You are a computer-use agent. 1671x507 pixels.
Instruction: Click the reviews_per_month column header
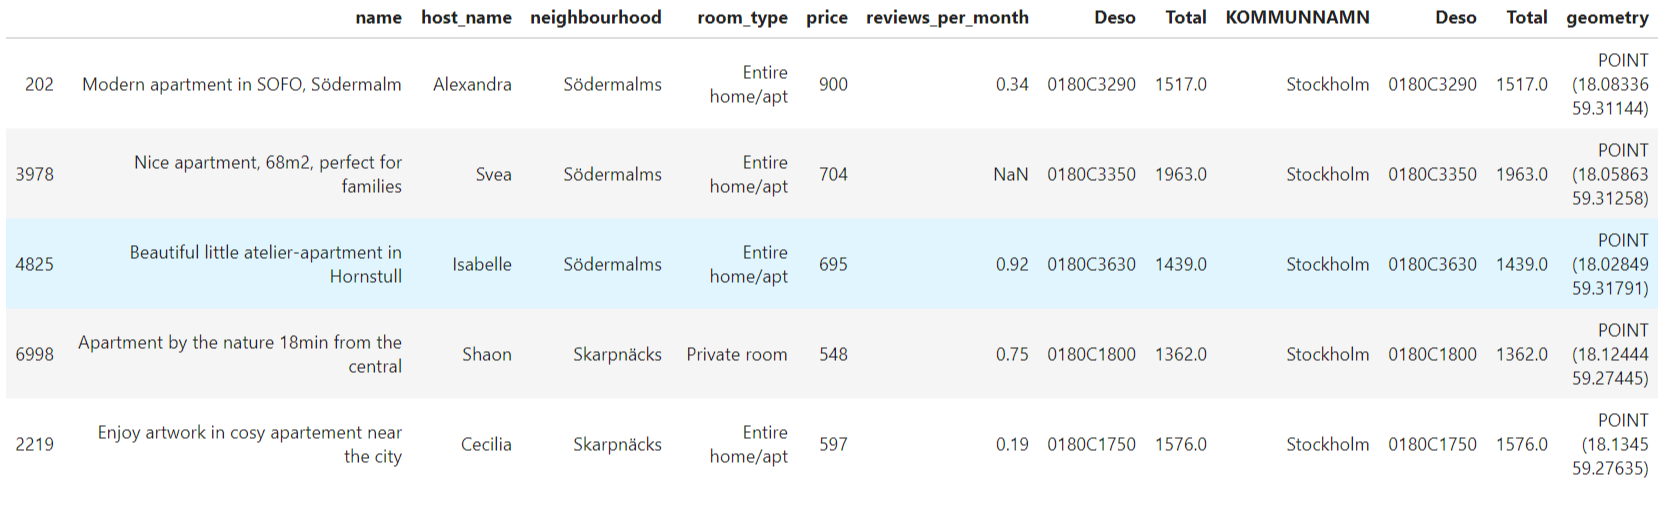click(x=946, y=17)
